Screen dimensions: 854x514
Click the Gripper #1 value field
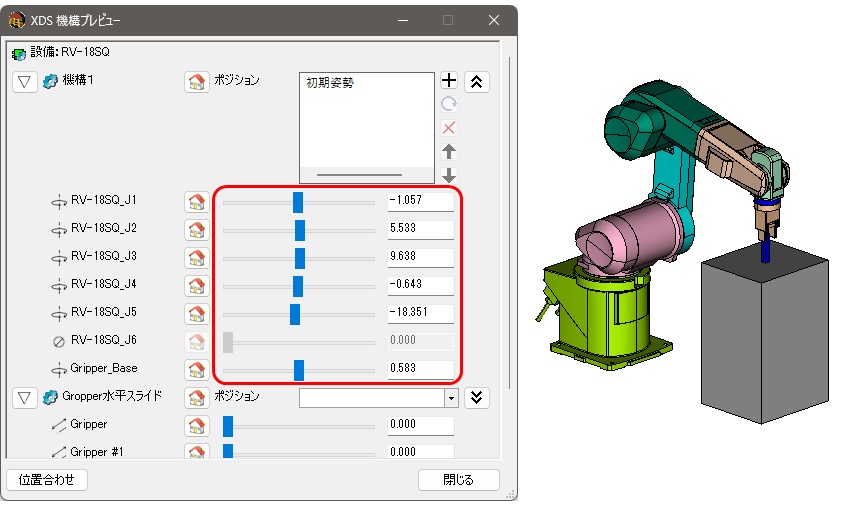point(420,452)
